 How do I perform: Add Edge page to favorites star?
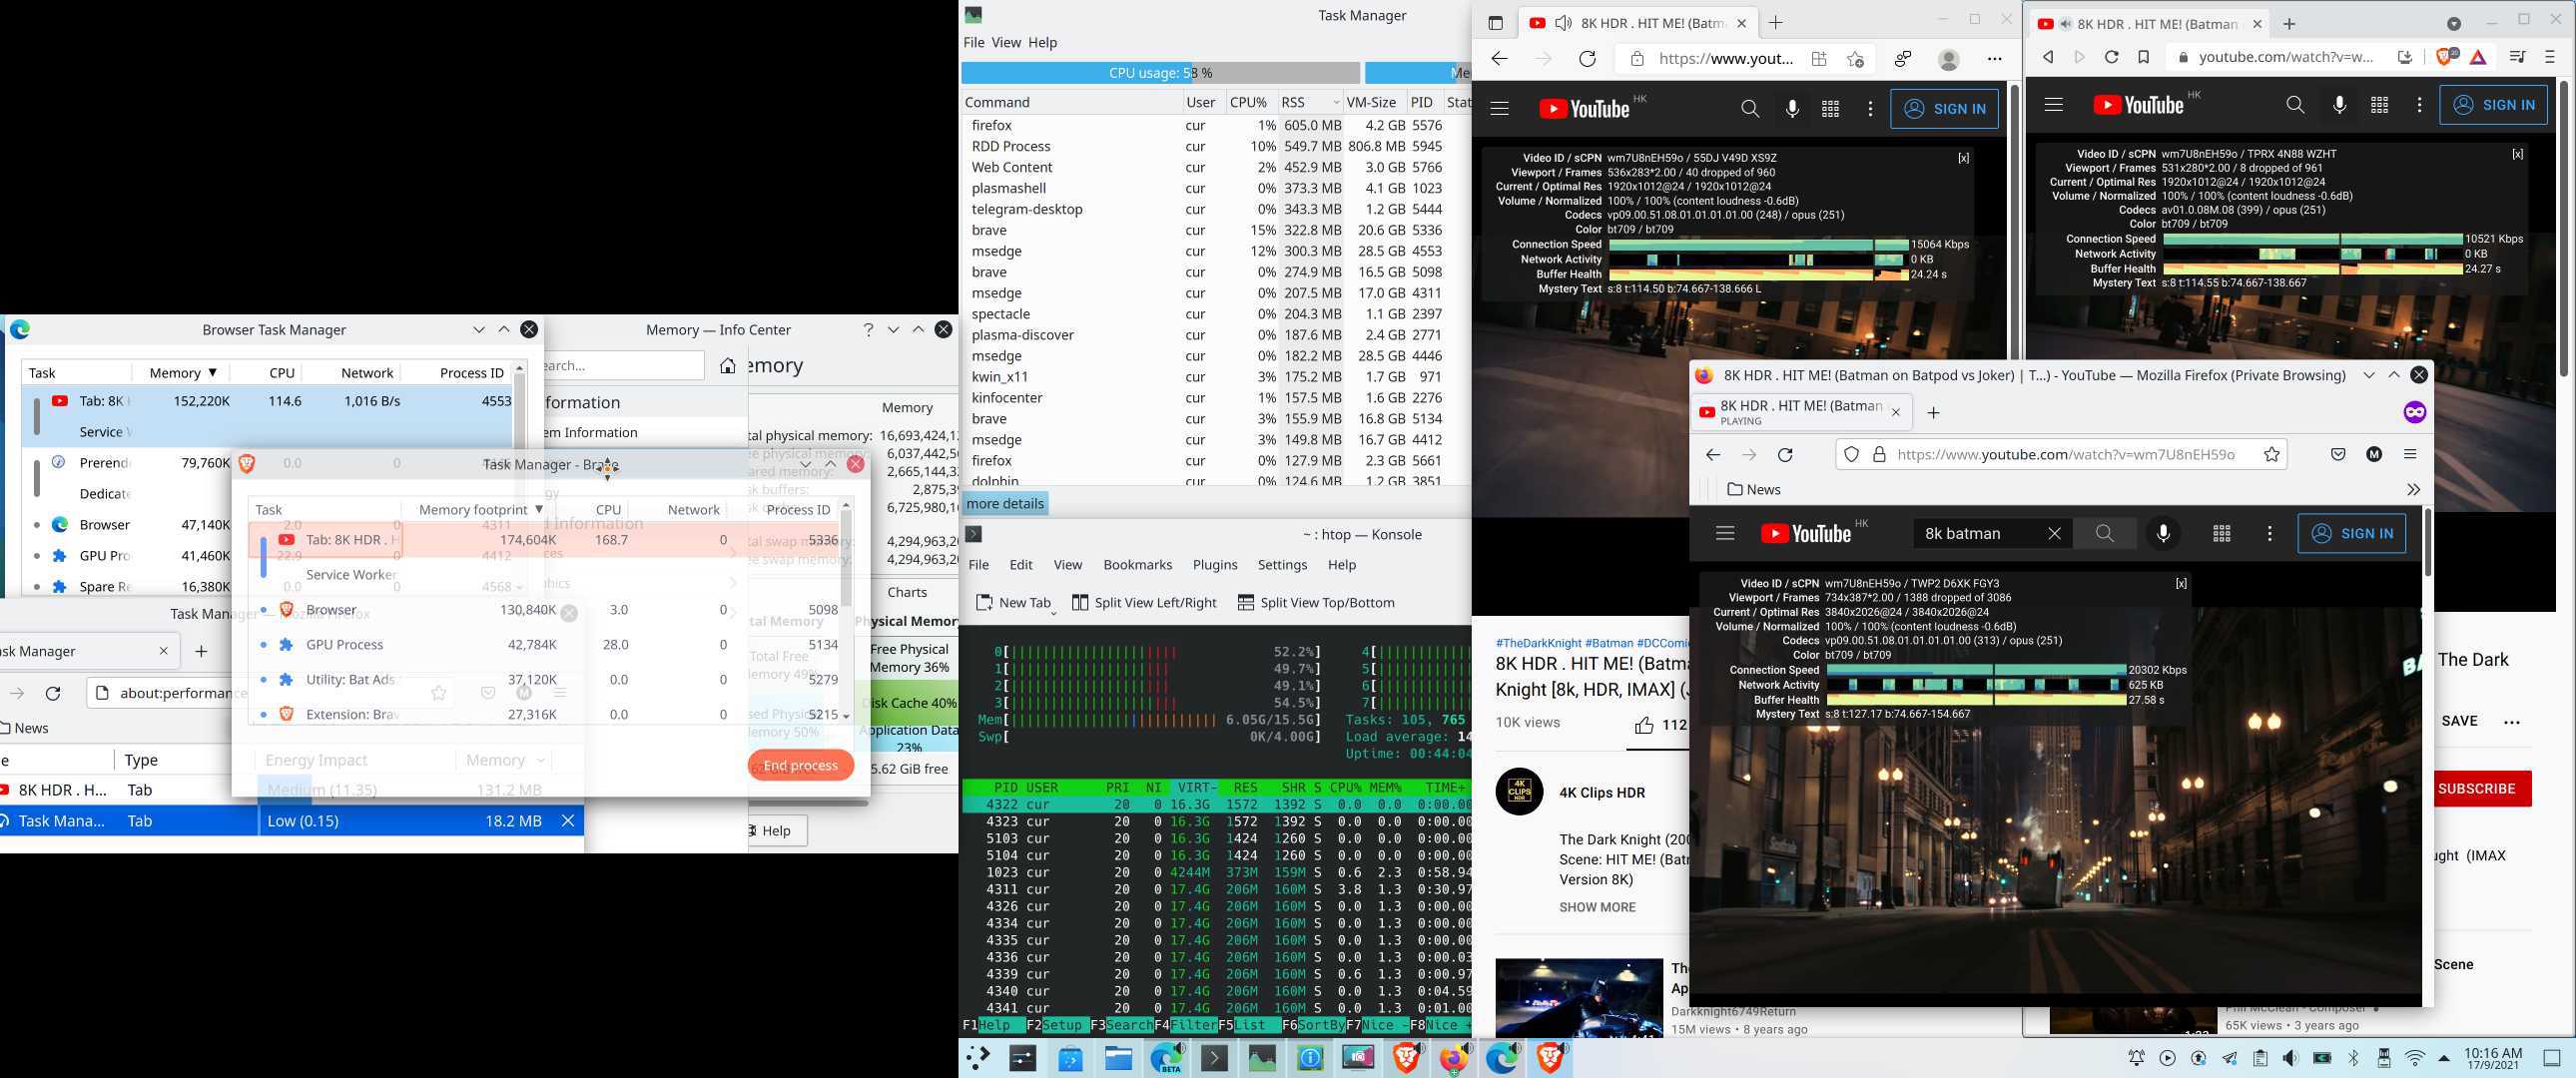click(x=1855, y=59)
